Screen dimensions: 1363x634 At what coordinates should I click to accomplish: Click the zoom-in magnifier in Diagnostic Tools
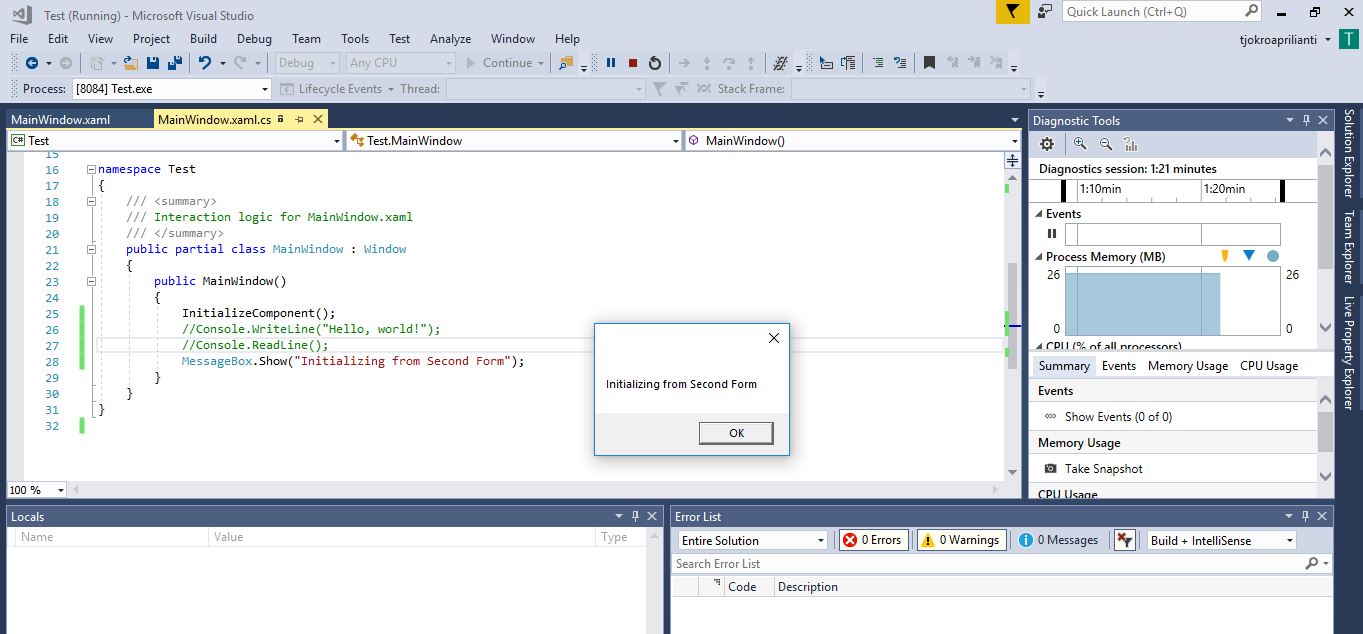[x=1079, y=143]
